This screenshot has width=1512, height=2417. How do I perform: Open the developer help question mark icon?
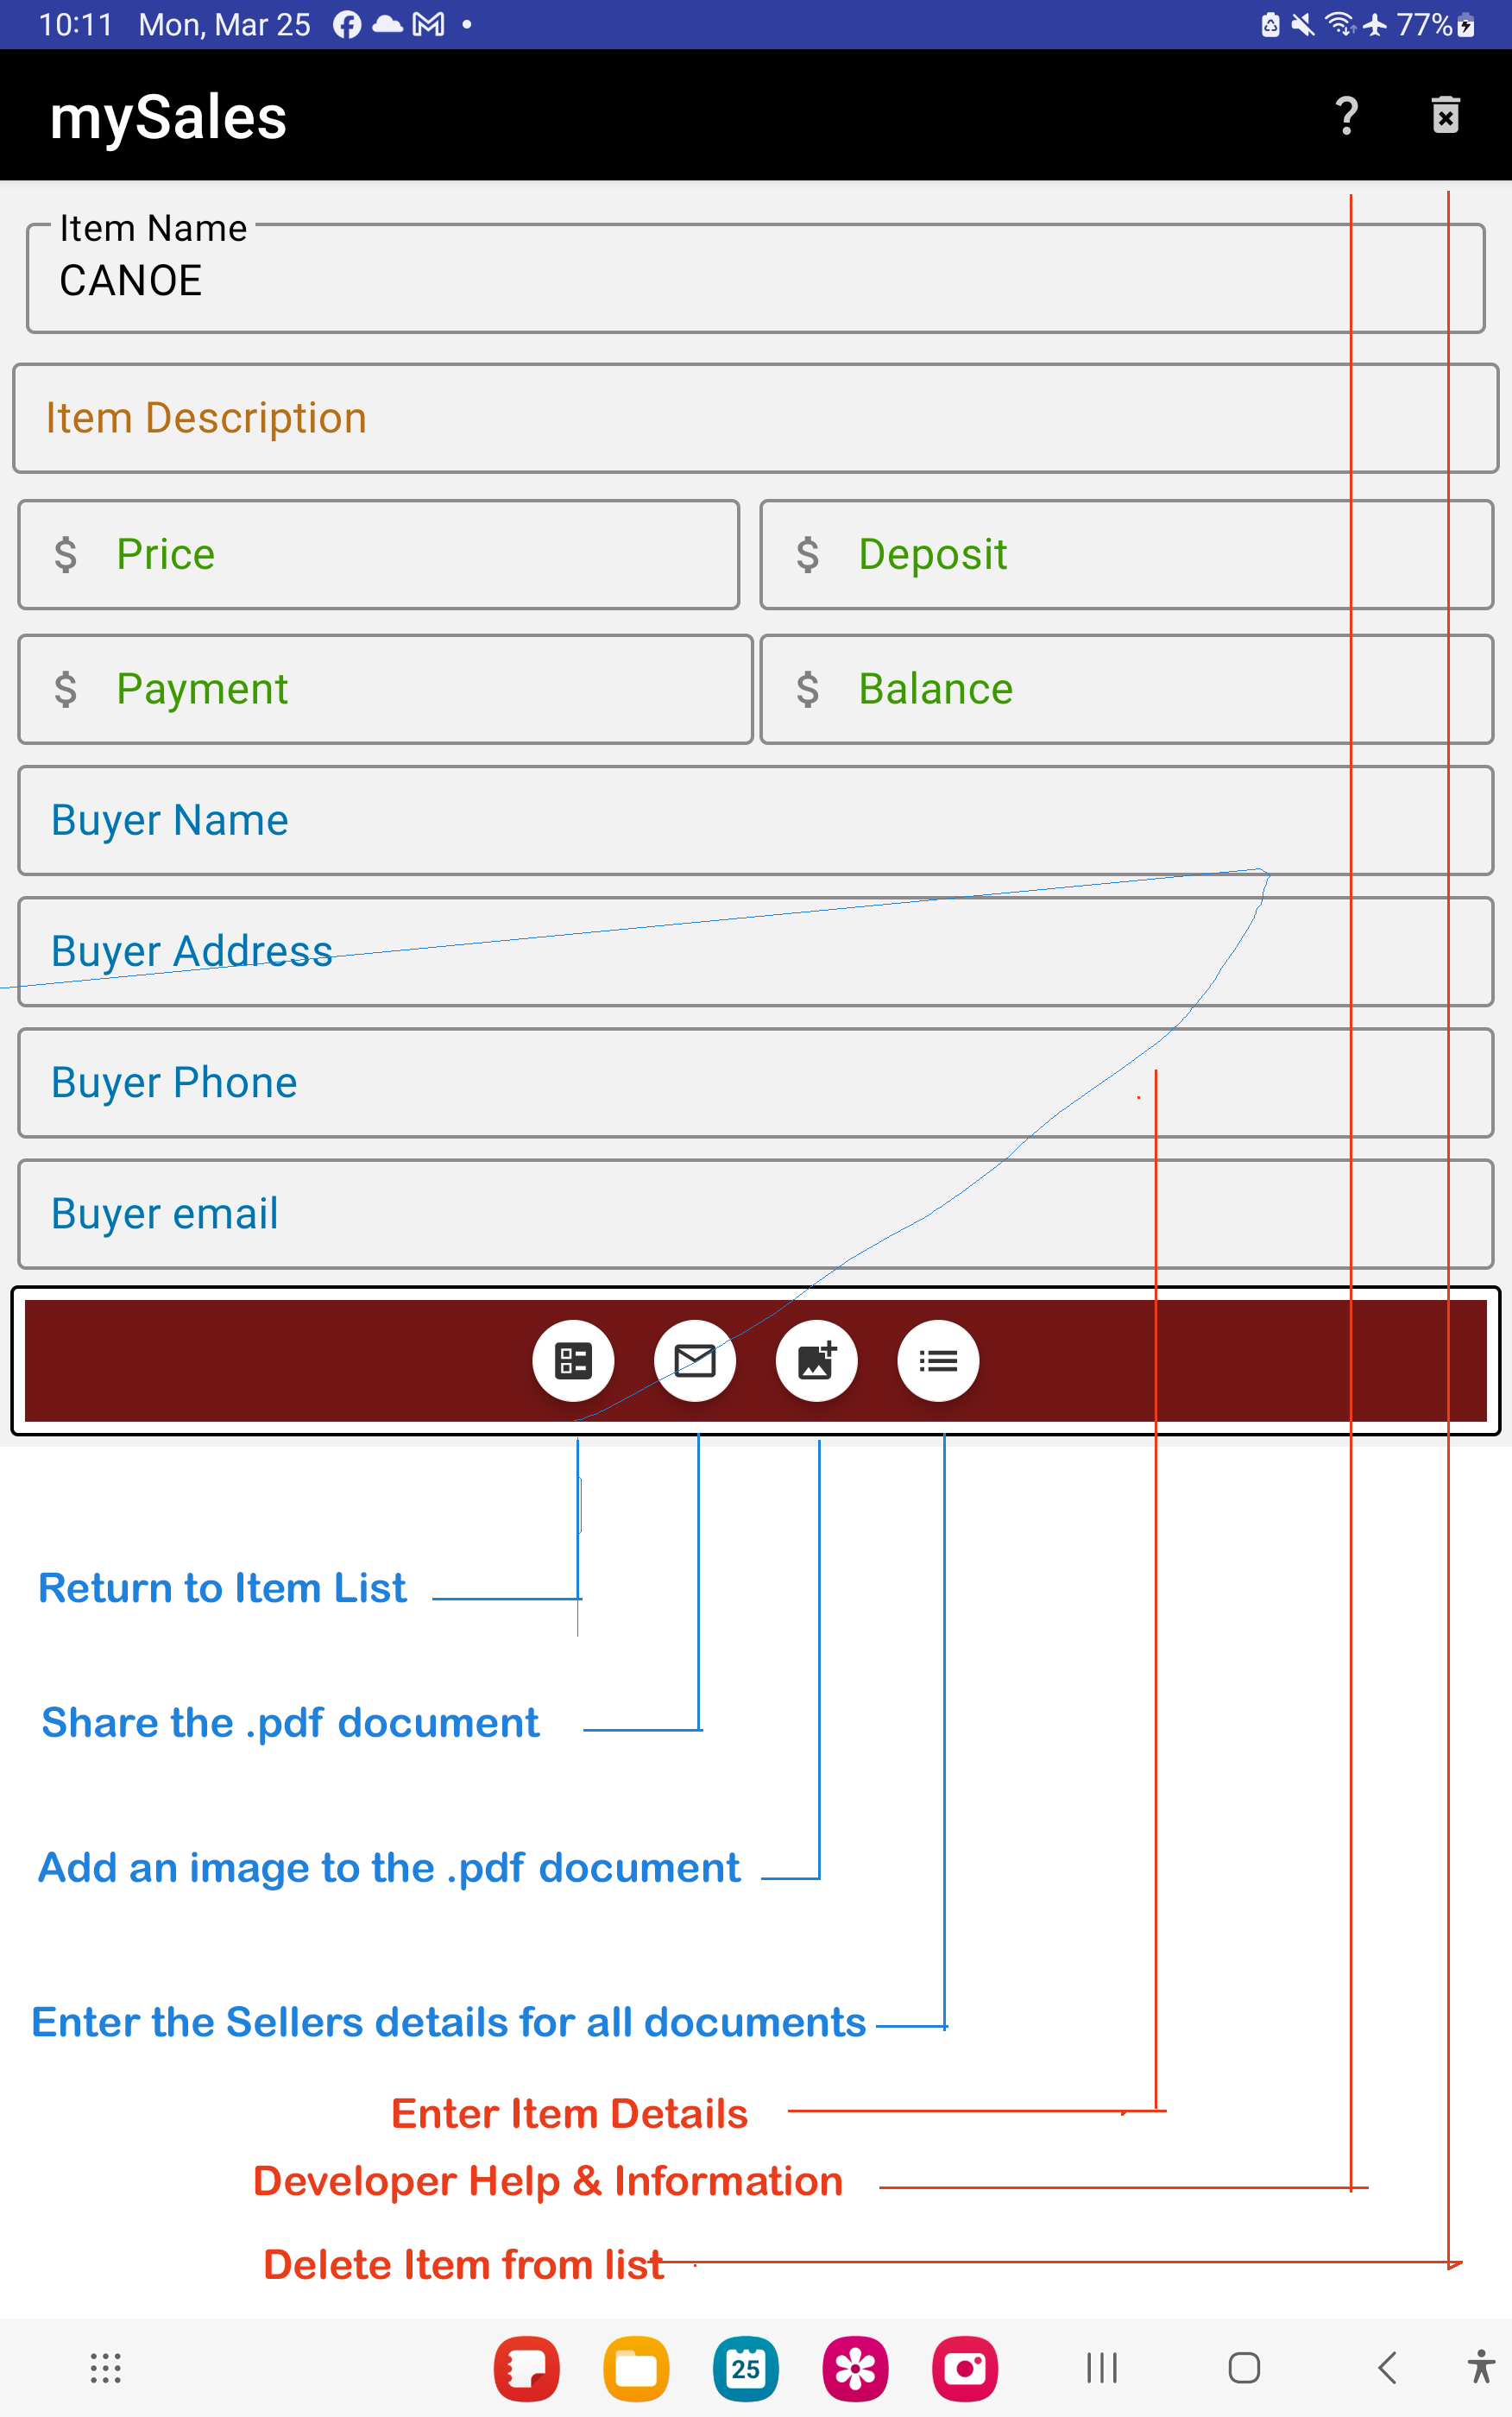(x=1346, y=116)
